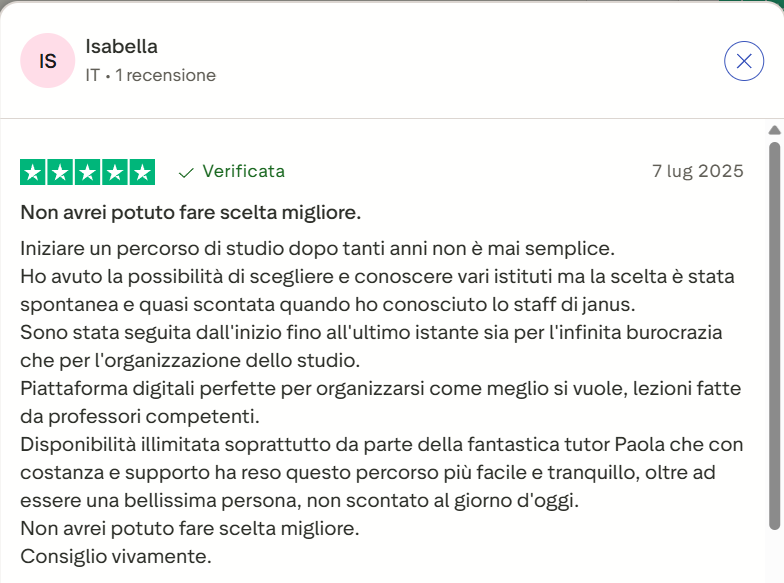Click the "1 recensione" count text

click(165, 75)
